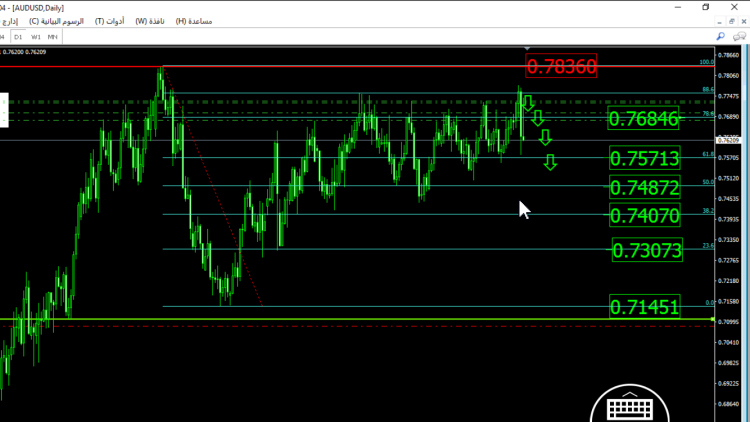Open the الرسوم البيانية (C) charts menu
Image resolution: width=750 pixels, height=422 pixels.
point(56,21)
